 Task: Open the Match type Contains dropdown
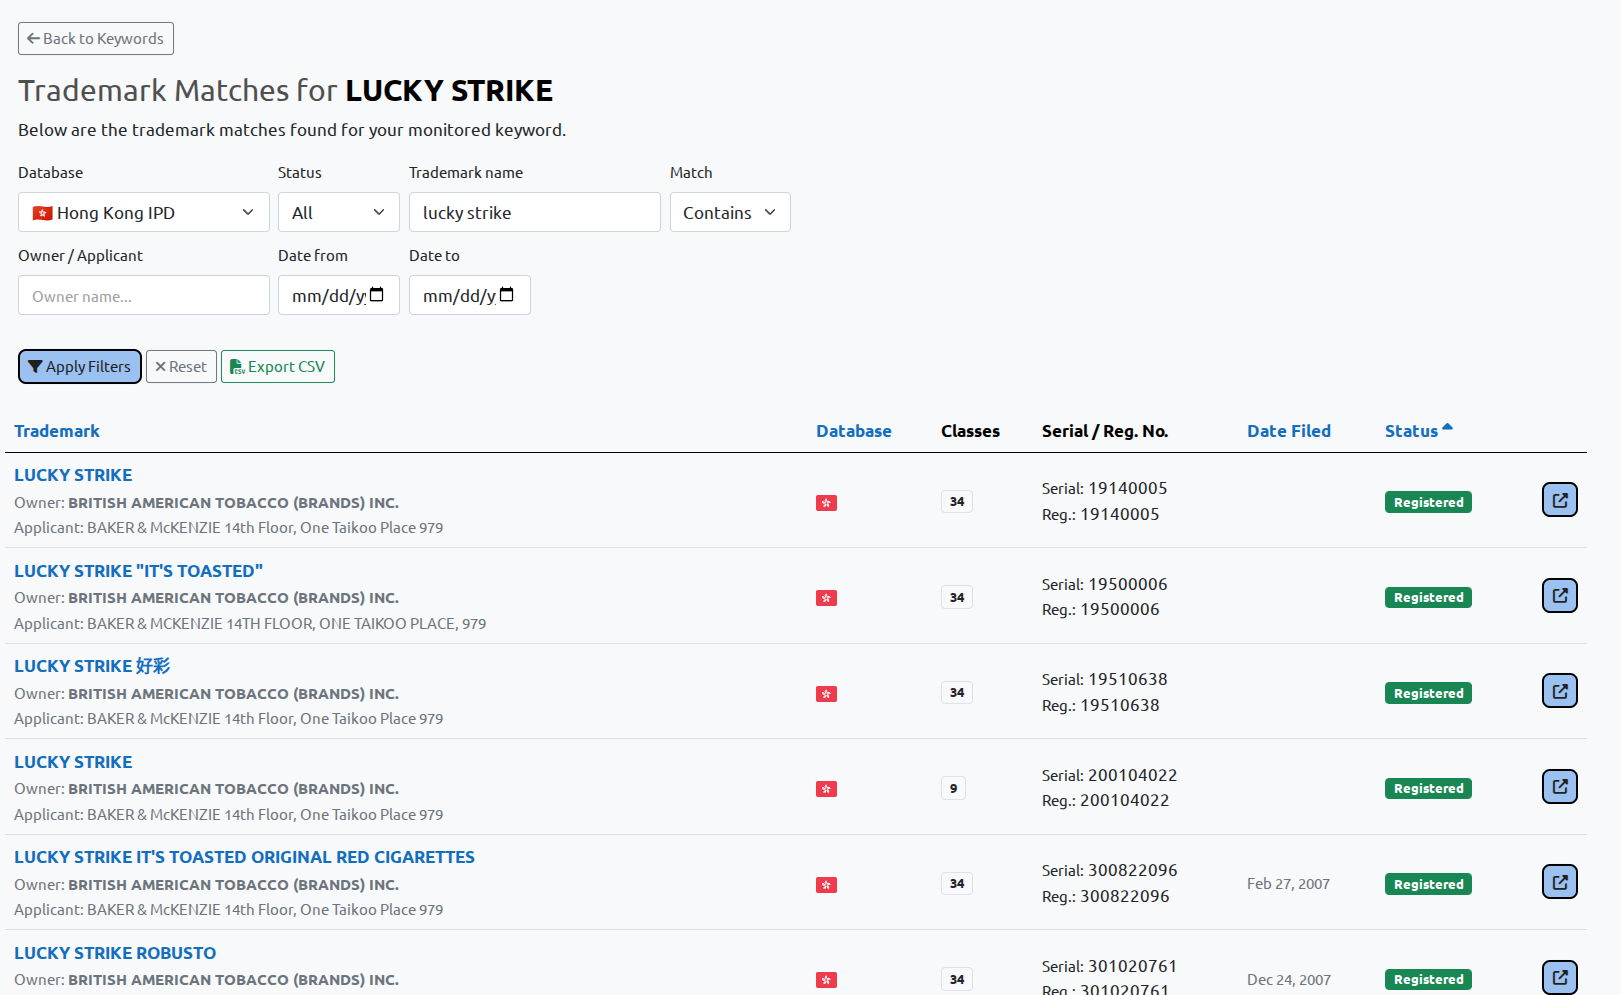click(x=729, y=213)
